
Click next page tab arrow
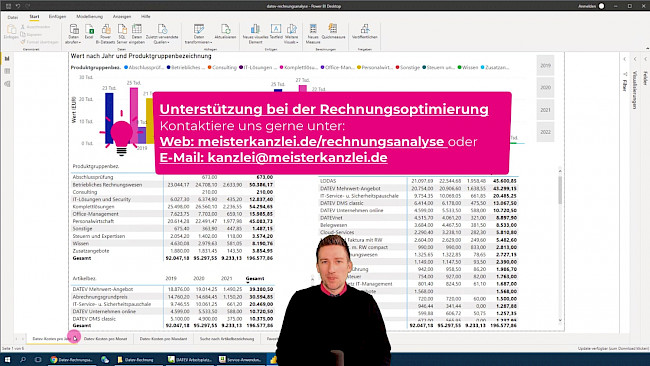[23, 339]
